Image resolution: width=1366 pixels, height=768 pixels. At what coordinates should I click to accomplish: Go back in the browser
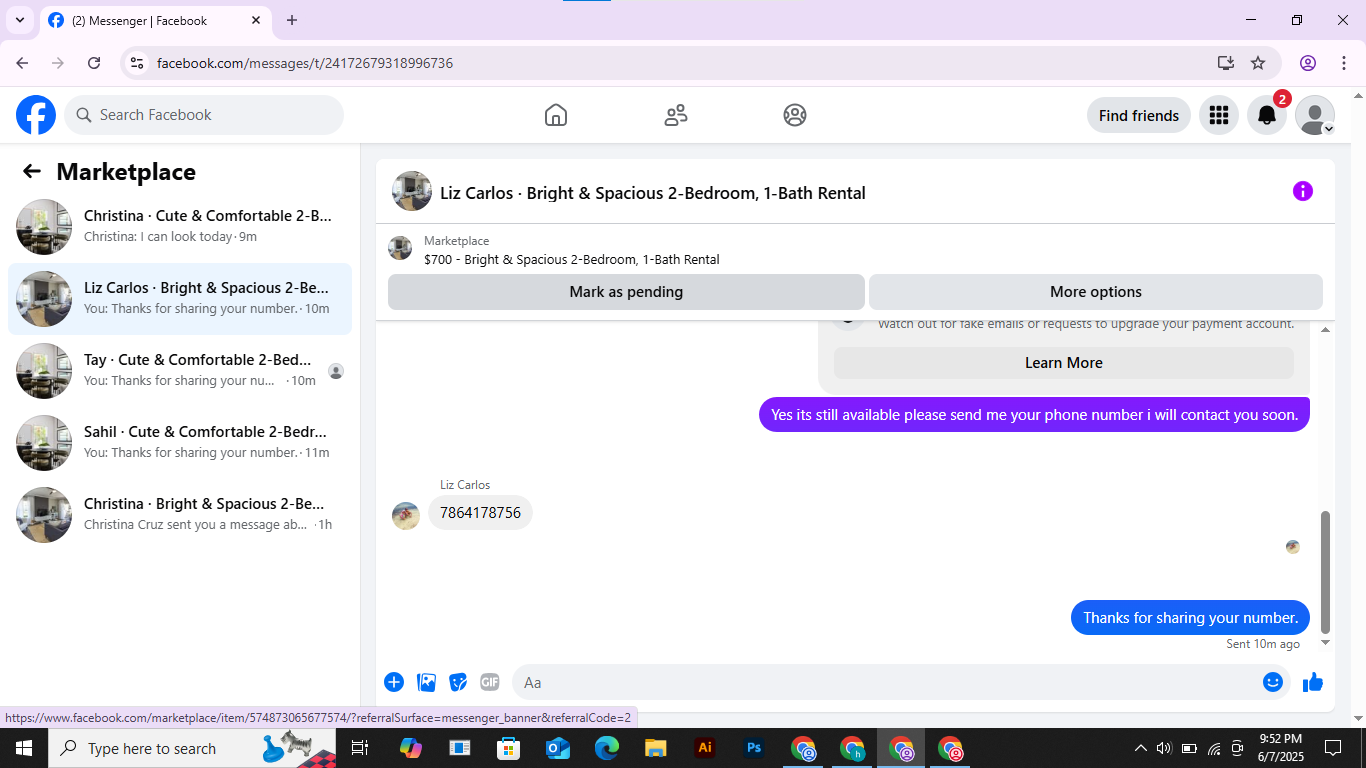[22, 63]
